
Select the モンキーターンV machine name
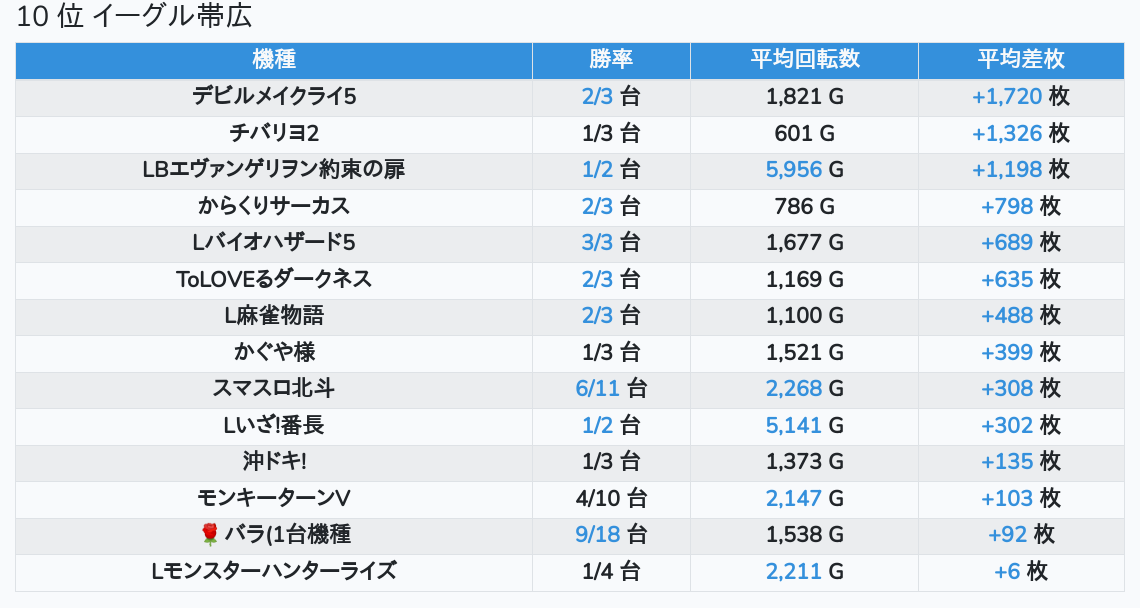point(274,498)
